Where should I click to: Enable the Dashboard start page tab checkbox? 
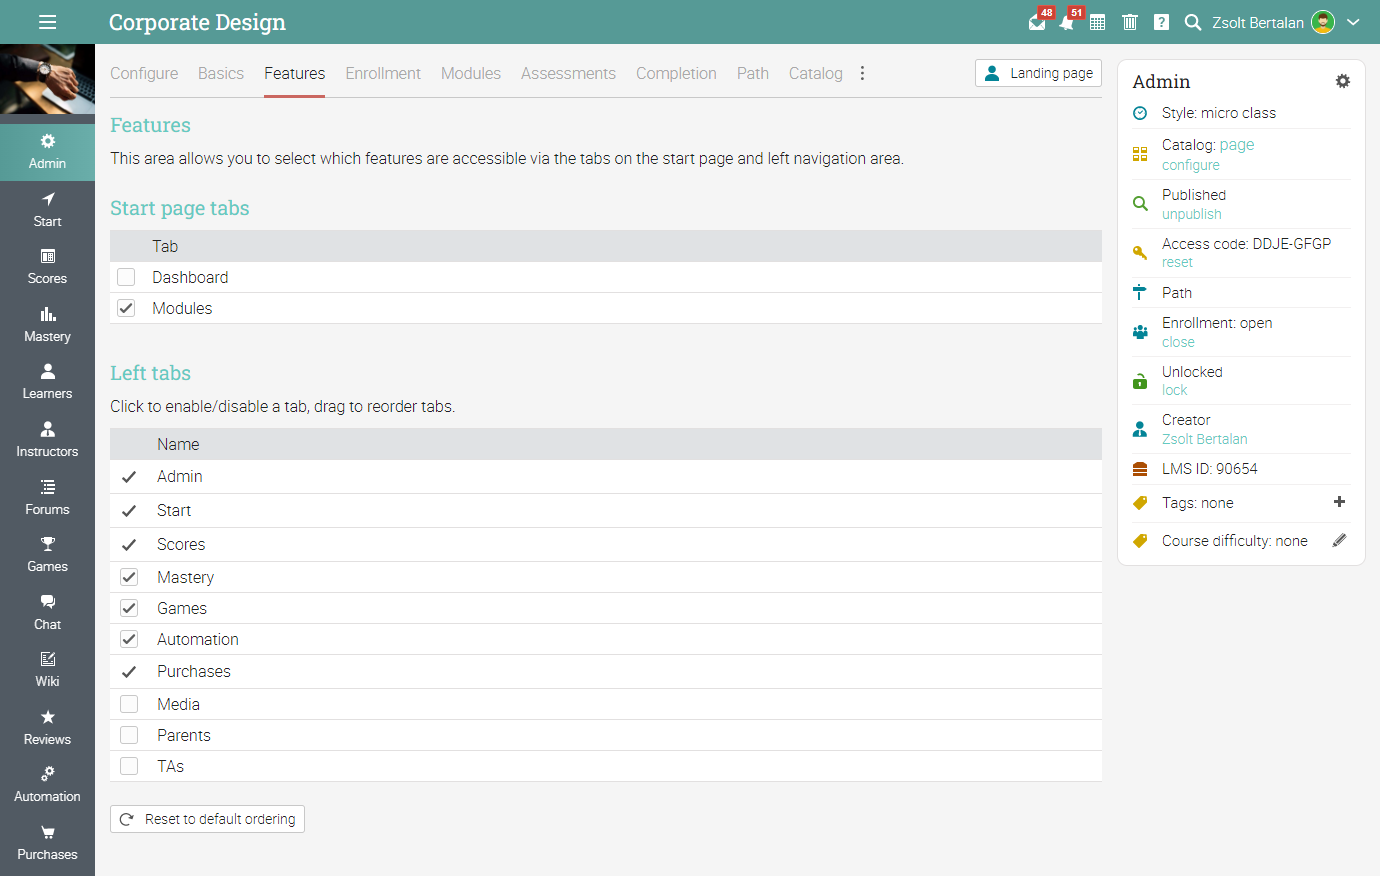tap(126, 277)
